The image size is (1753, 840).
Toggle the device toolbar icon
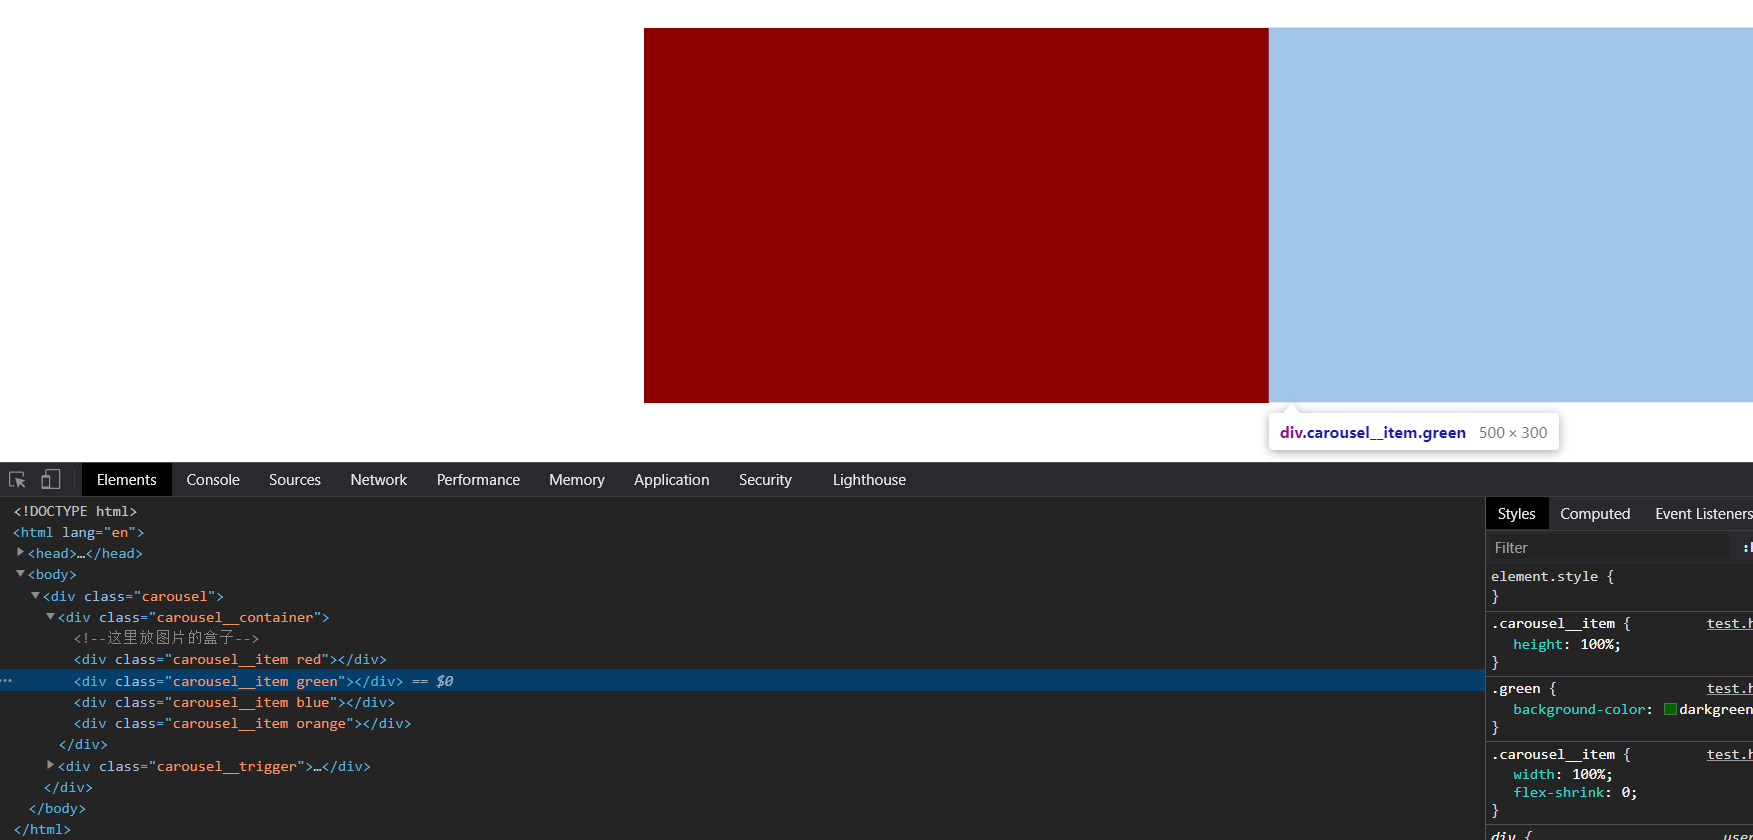50,480
